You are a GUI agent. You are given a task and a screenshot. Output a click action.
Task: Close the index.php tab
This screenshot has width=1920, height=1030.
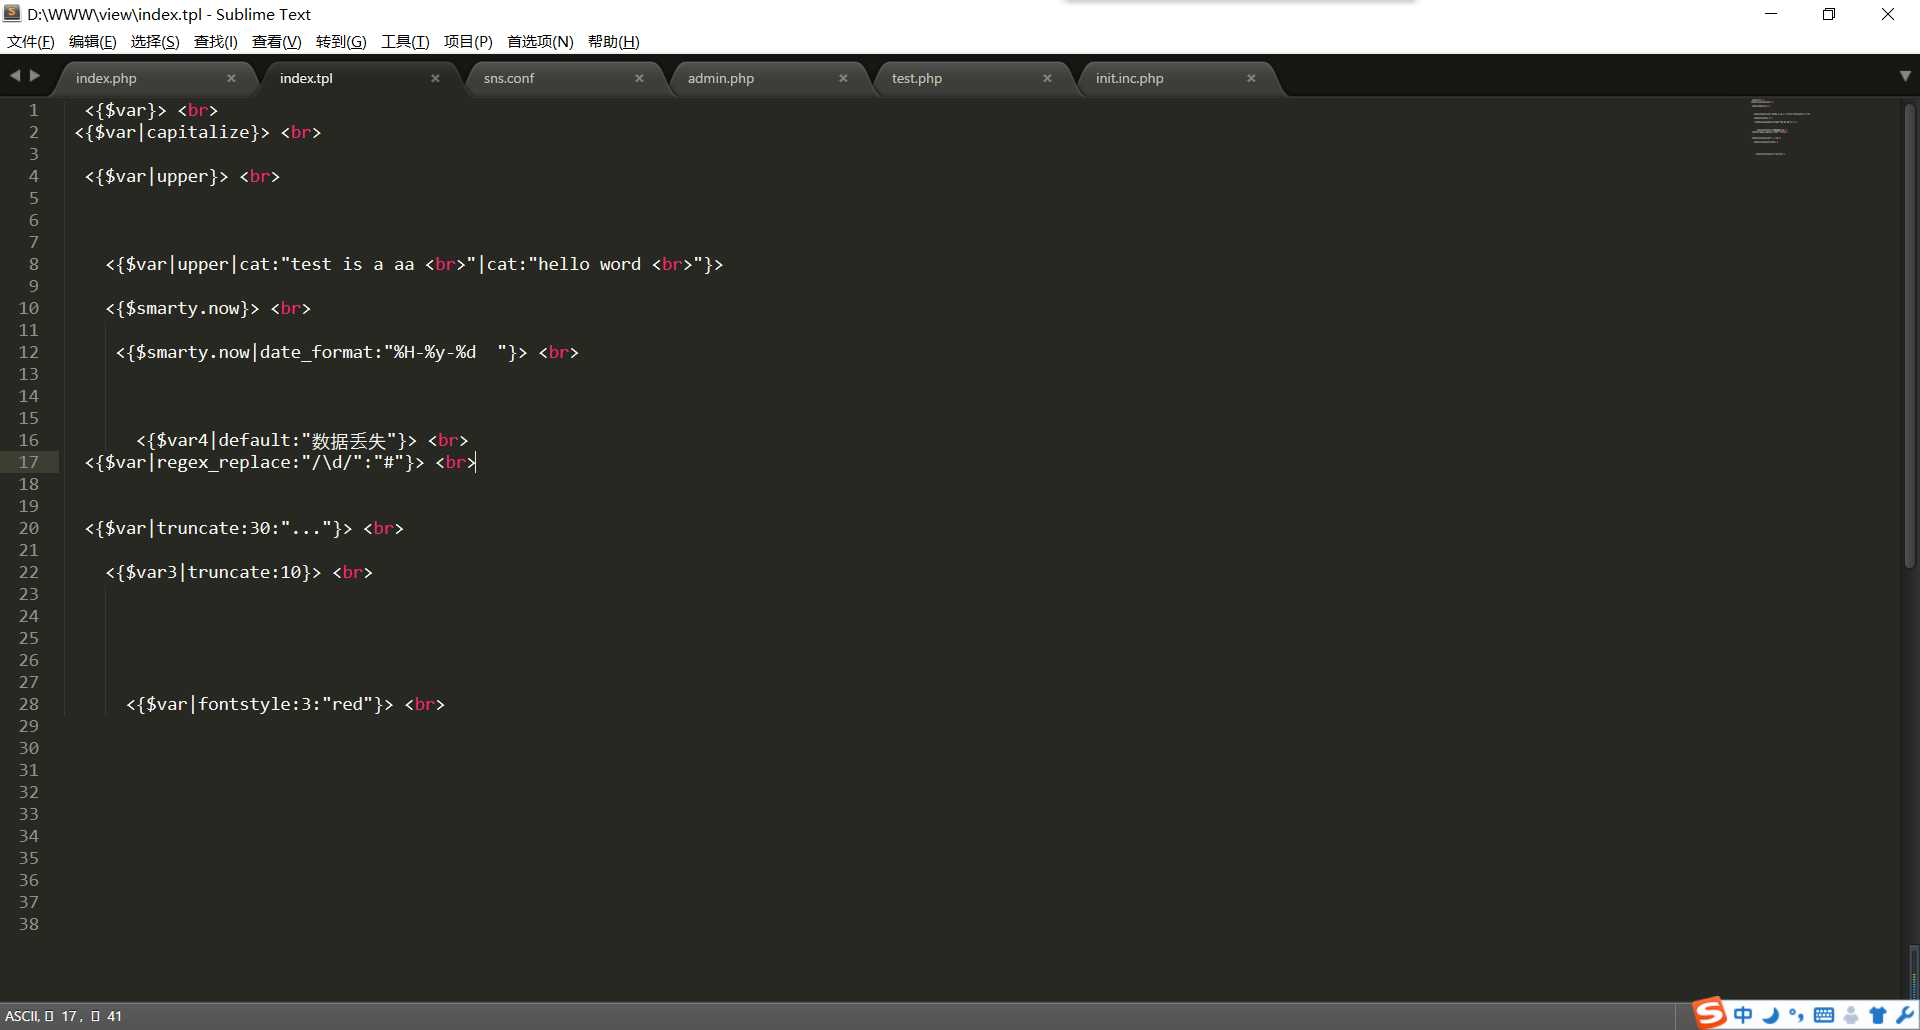pyautogui.click(x=231, y=78)
